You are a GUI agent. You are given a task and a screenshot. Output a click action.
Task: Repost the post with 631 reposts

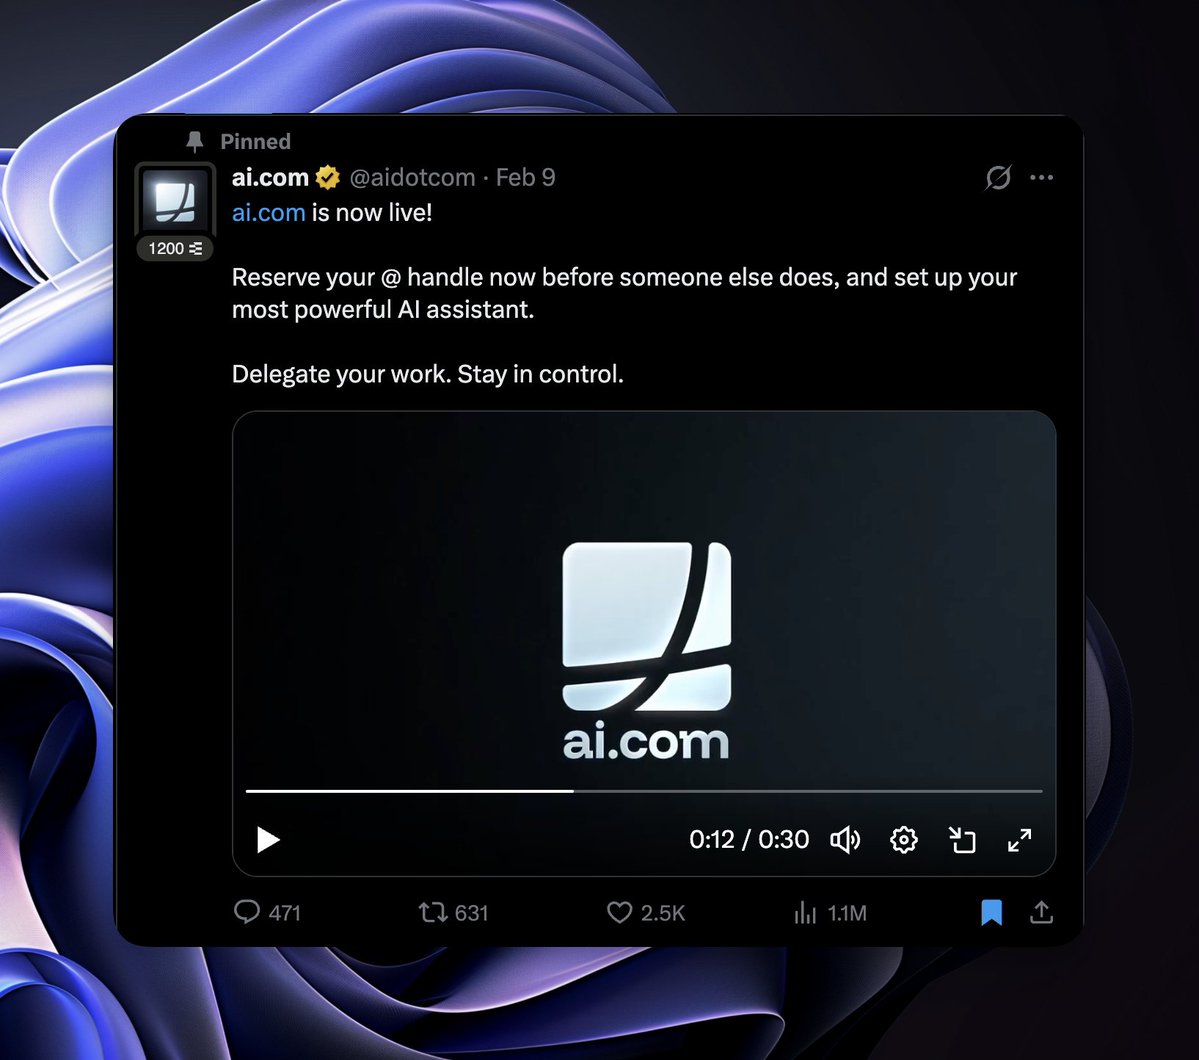453,912
